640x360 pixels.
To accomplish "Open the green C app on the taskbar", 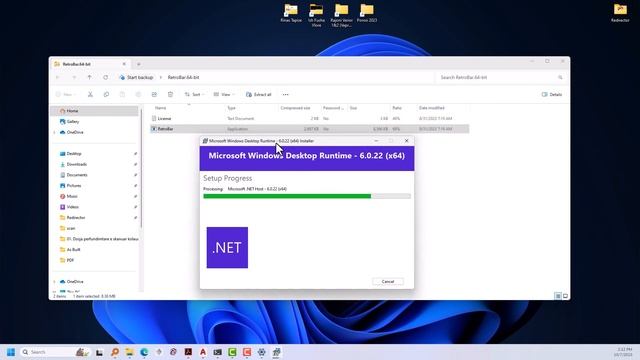I will [232, 352].
